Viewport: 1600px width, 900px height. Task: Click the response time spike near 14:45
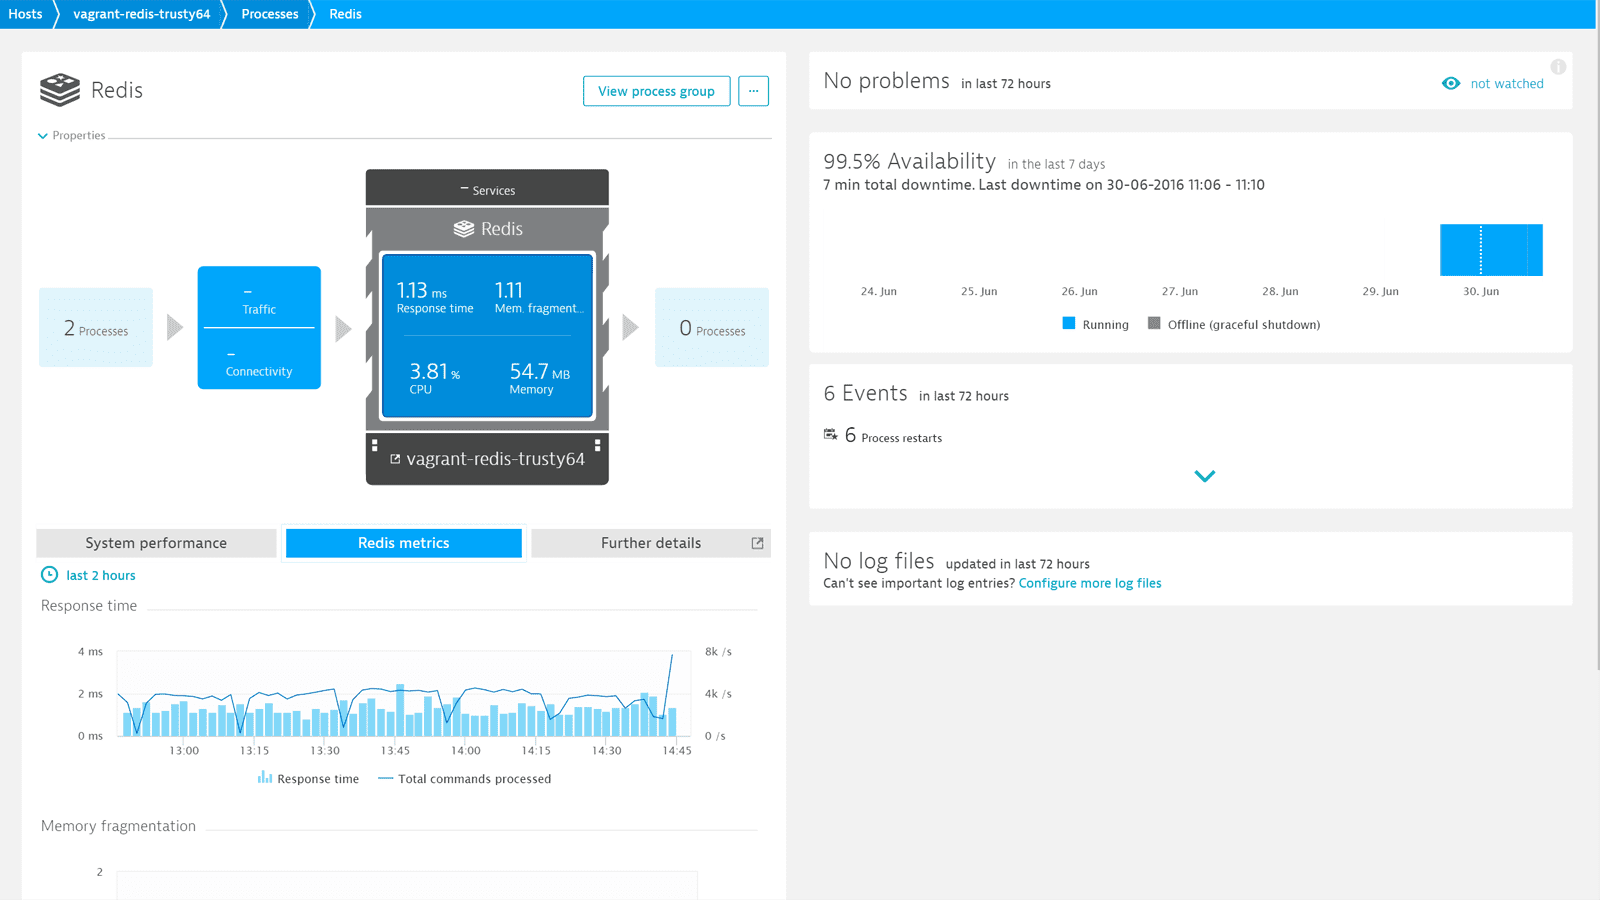coord(672,655)
